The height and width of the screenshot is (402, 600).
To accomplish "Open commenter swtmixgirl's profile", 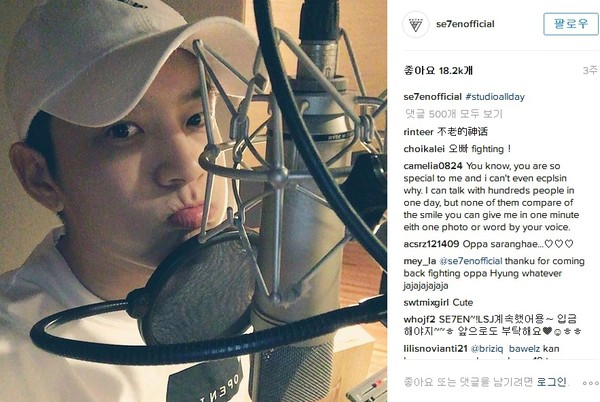I will tap(426, 303).
